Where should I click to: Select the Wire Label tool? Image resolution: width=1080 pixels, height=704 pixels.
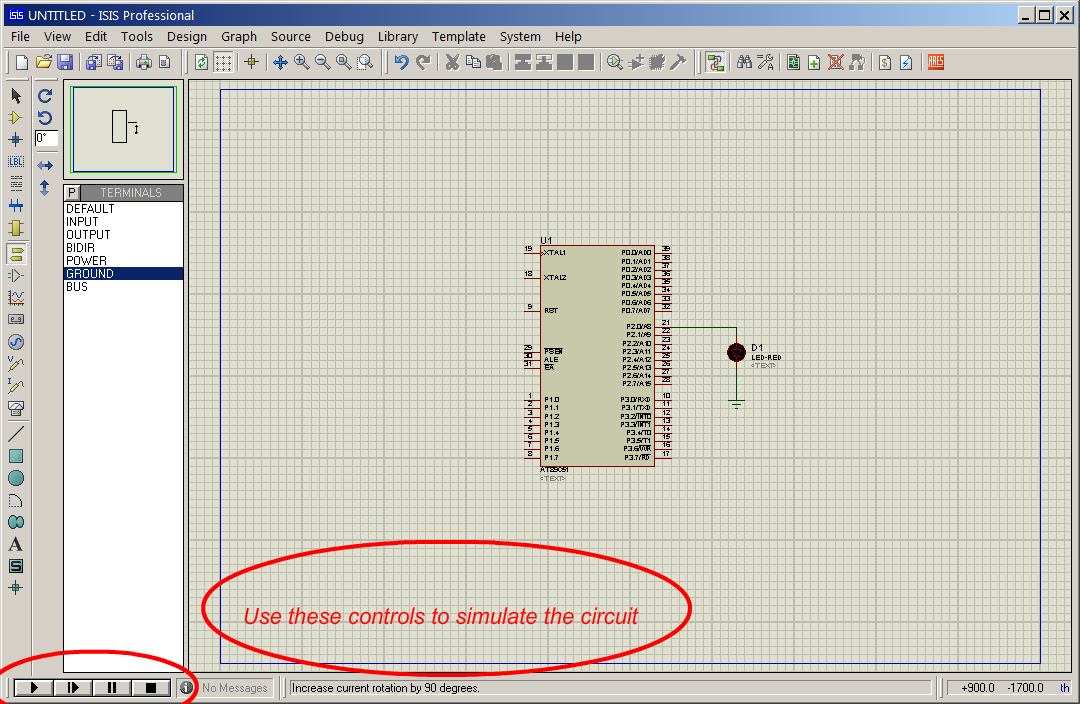[15, 161]
